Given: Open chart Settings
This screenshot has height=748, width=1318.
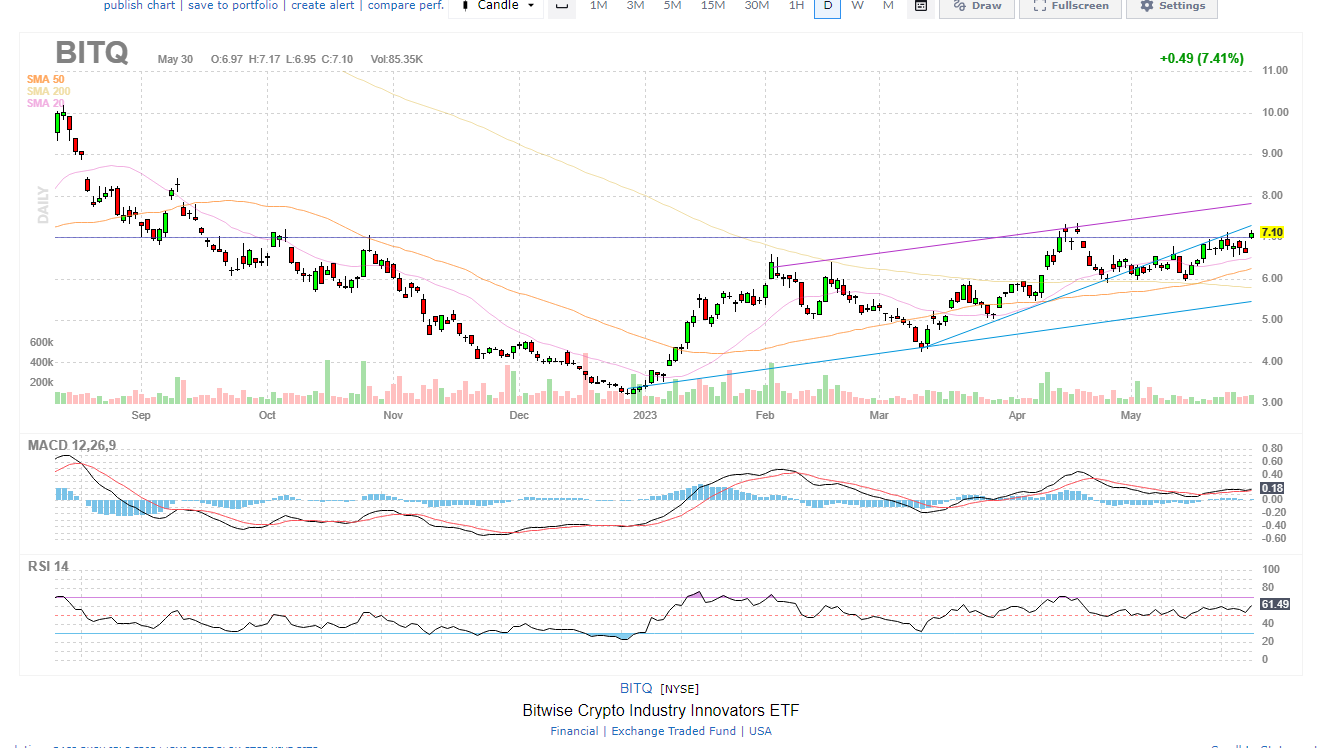Looking at the screenshot, I should tap(1172, 6).
